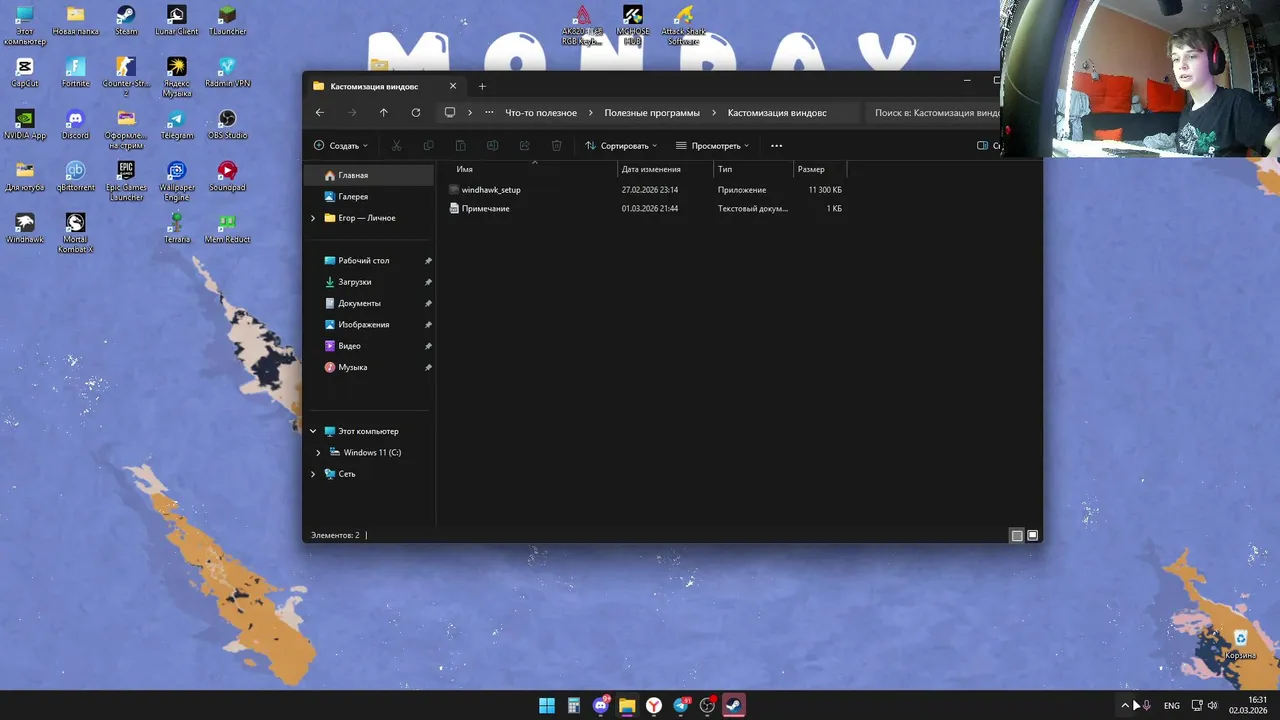Viewport: 1280px width, 720px height.
Task: Select the Mortal Kombat X desktop icon
Action: click(x=76, y=233)
